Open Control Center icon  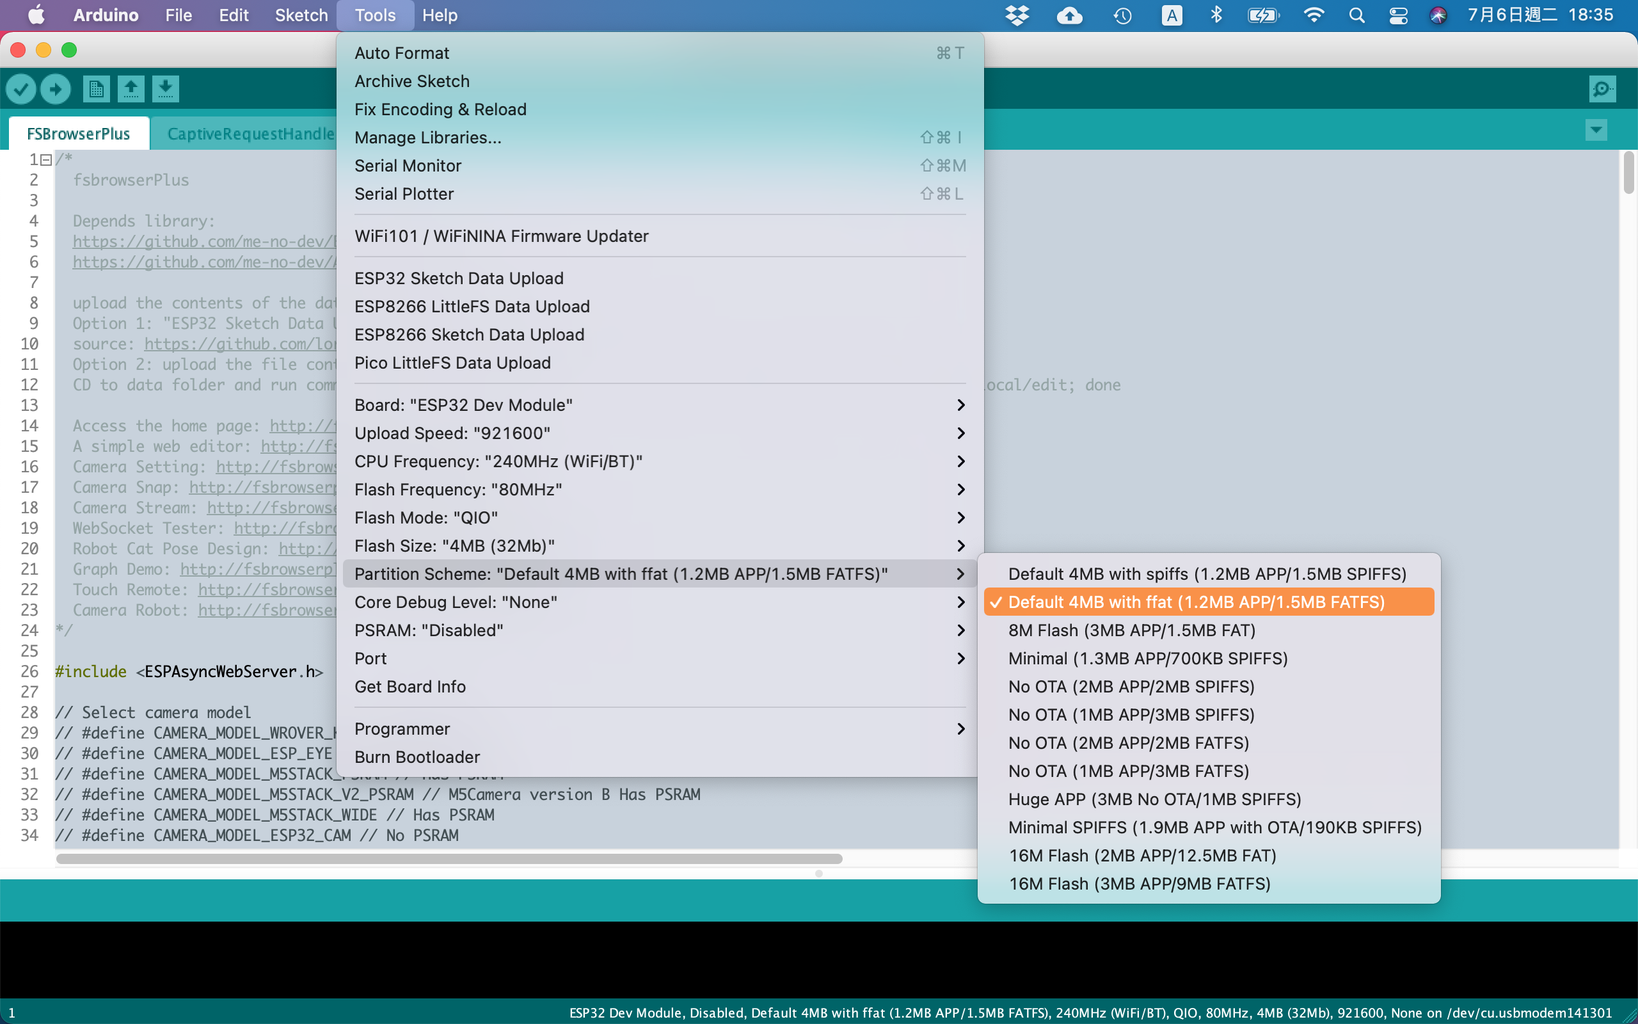point(1398,15)
